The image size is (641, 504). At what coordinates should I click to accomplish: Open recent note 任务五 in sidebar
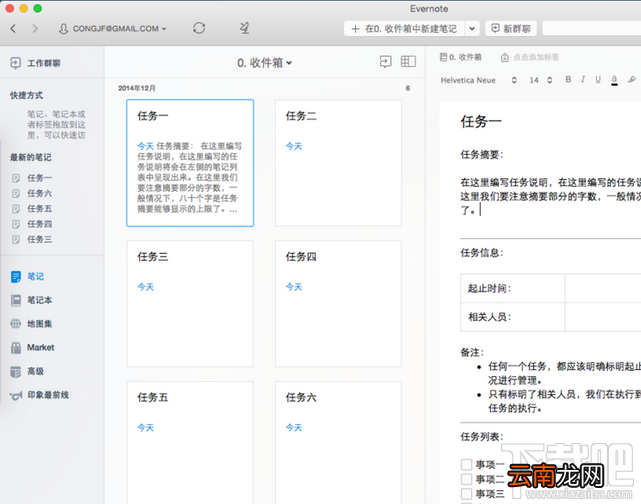pyautogui.click(x=40, y=208)
